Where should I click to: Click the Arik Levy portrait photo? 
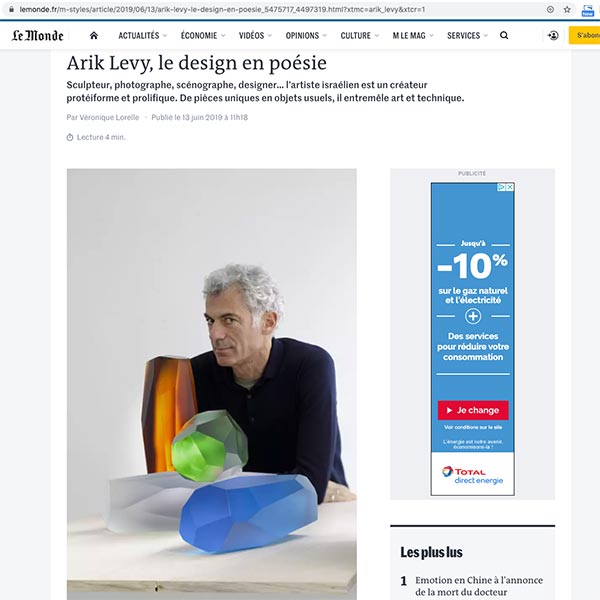pos(212,384)
